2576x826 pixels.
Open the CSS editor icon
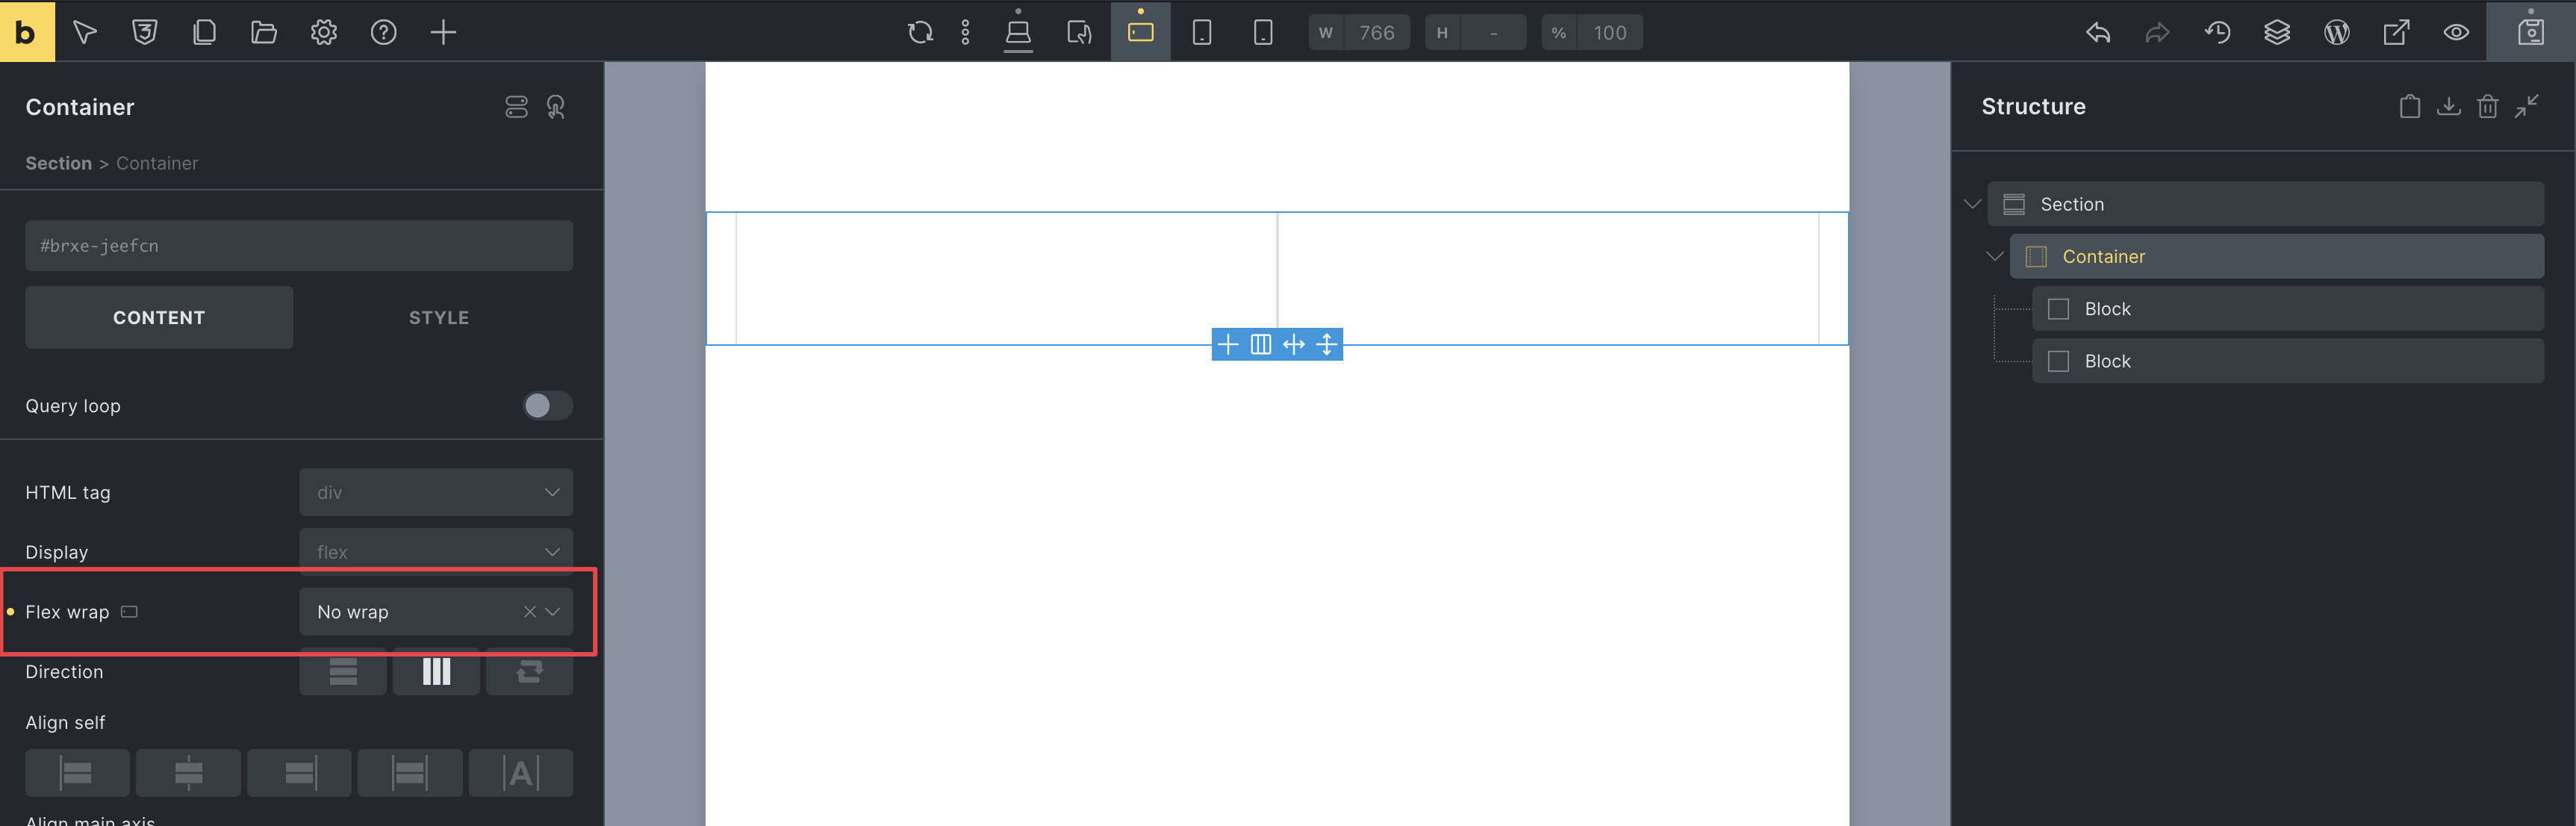145,32
